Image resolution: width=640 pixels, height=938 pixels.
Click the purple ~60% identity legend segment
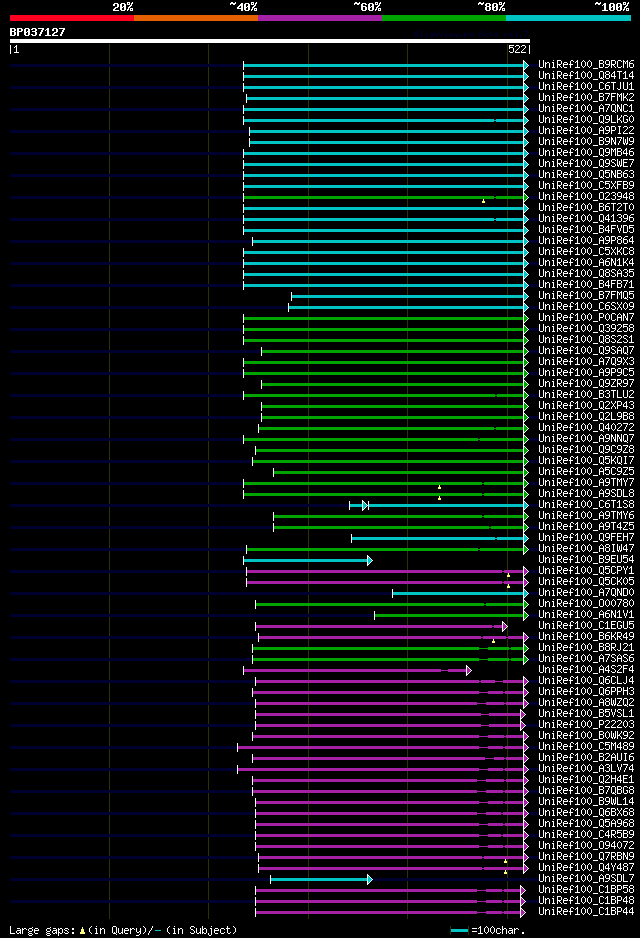click(320, 18)
